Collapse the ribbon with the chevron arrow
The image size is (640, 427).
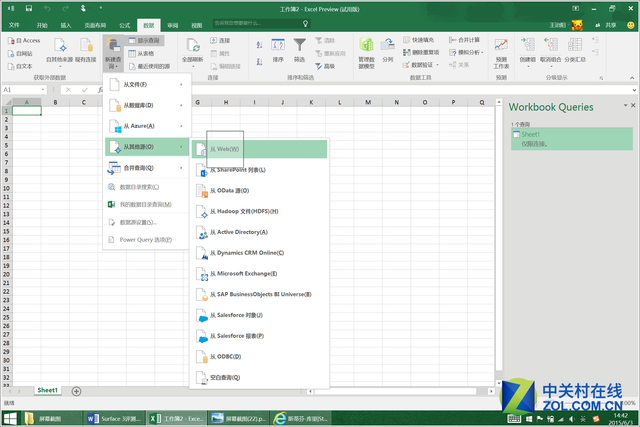(632, 78)
